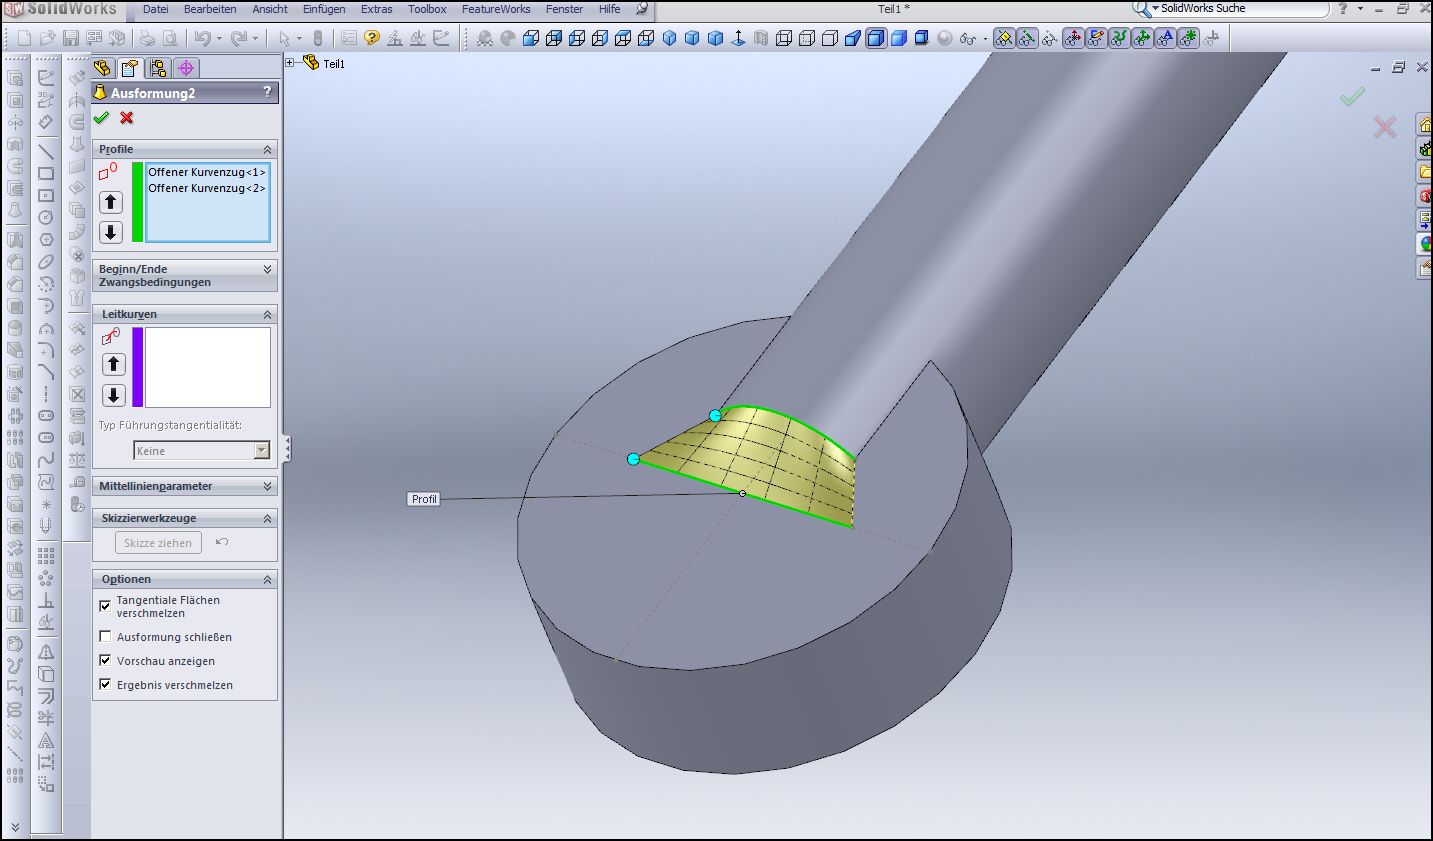Switch to Shaded With Edges display mode
1433x841 pixels.
tap(876, 38)
